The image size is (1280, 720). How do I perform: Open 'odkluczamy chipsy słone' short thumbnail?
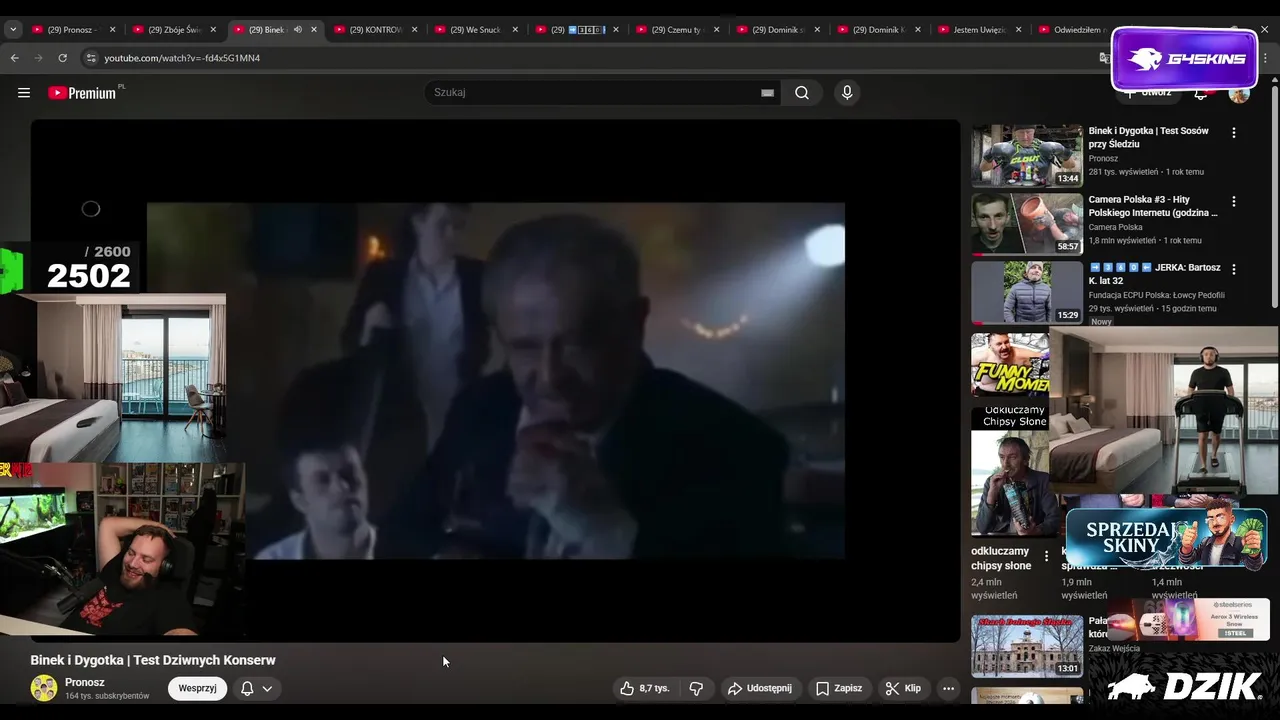click(x=1010, y=471)
